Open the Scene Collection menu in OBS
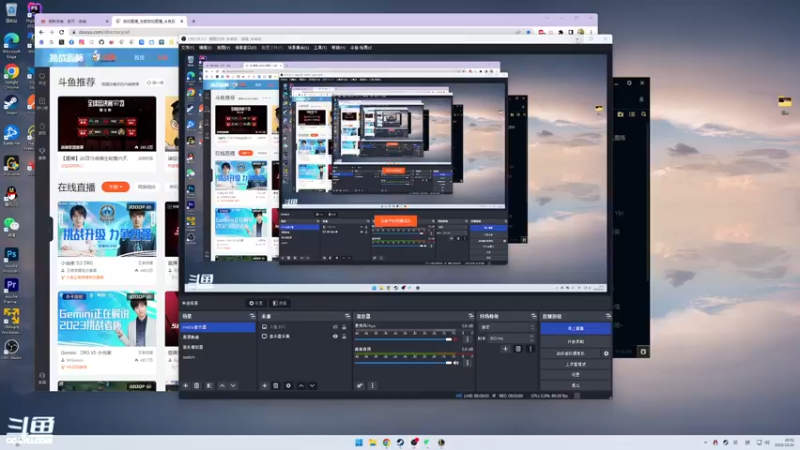Viewport: 800px width, 450px height. (298, 48)
